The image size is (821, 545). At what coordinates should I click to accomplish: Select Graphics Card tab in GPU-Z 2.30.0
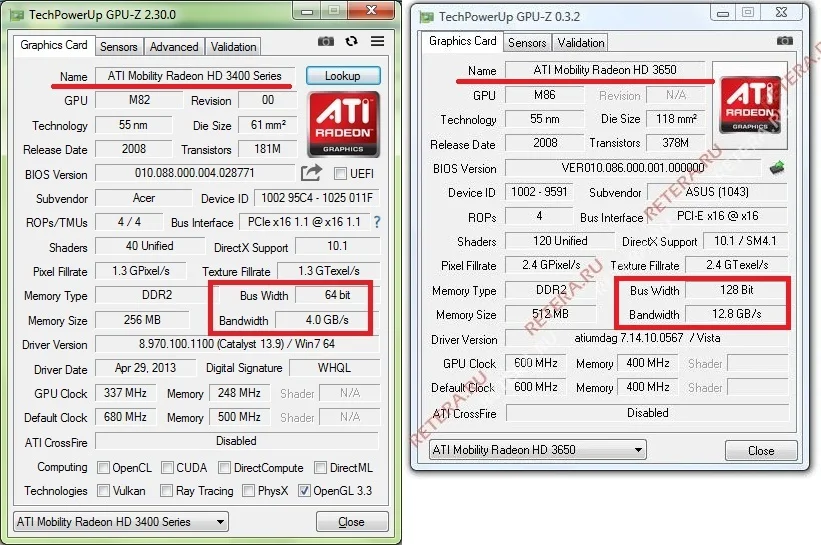click(54, 46)
